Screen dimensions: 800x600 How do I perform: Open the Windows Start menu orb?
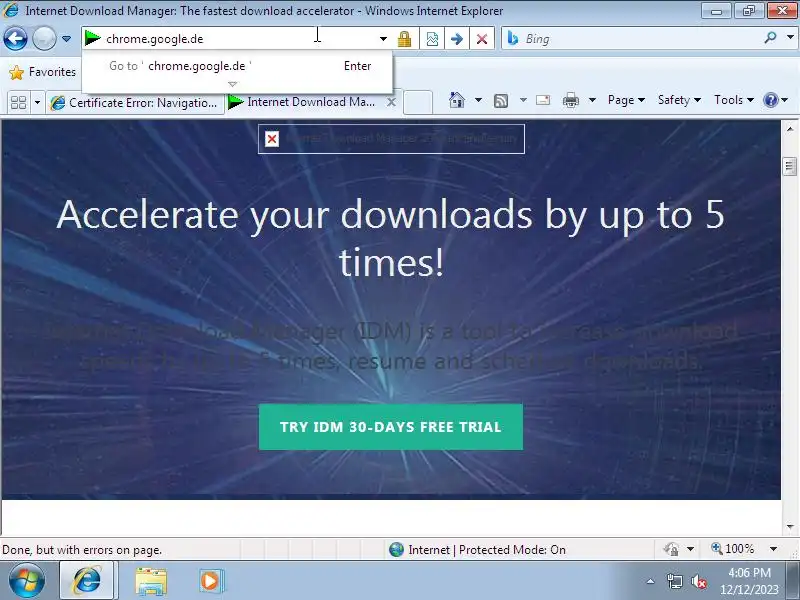click(26, 581)
